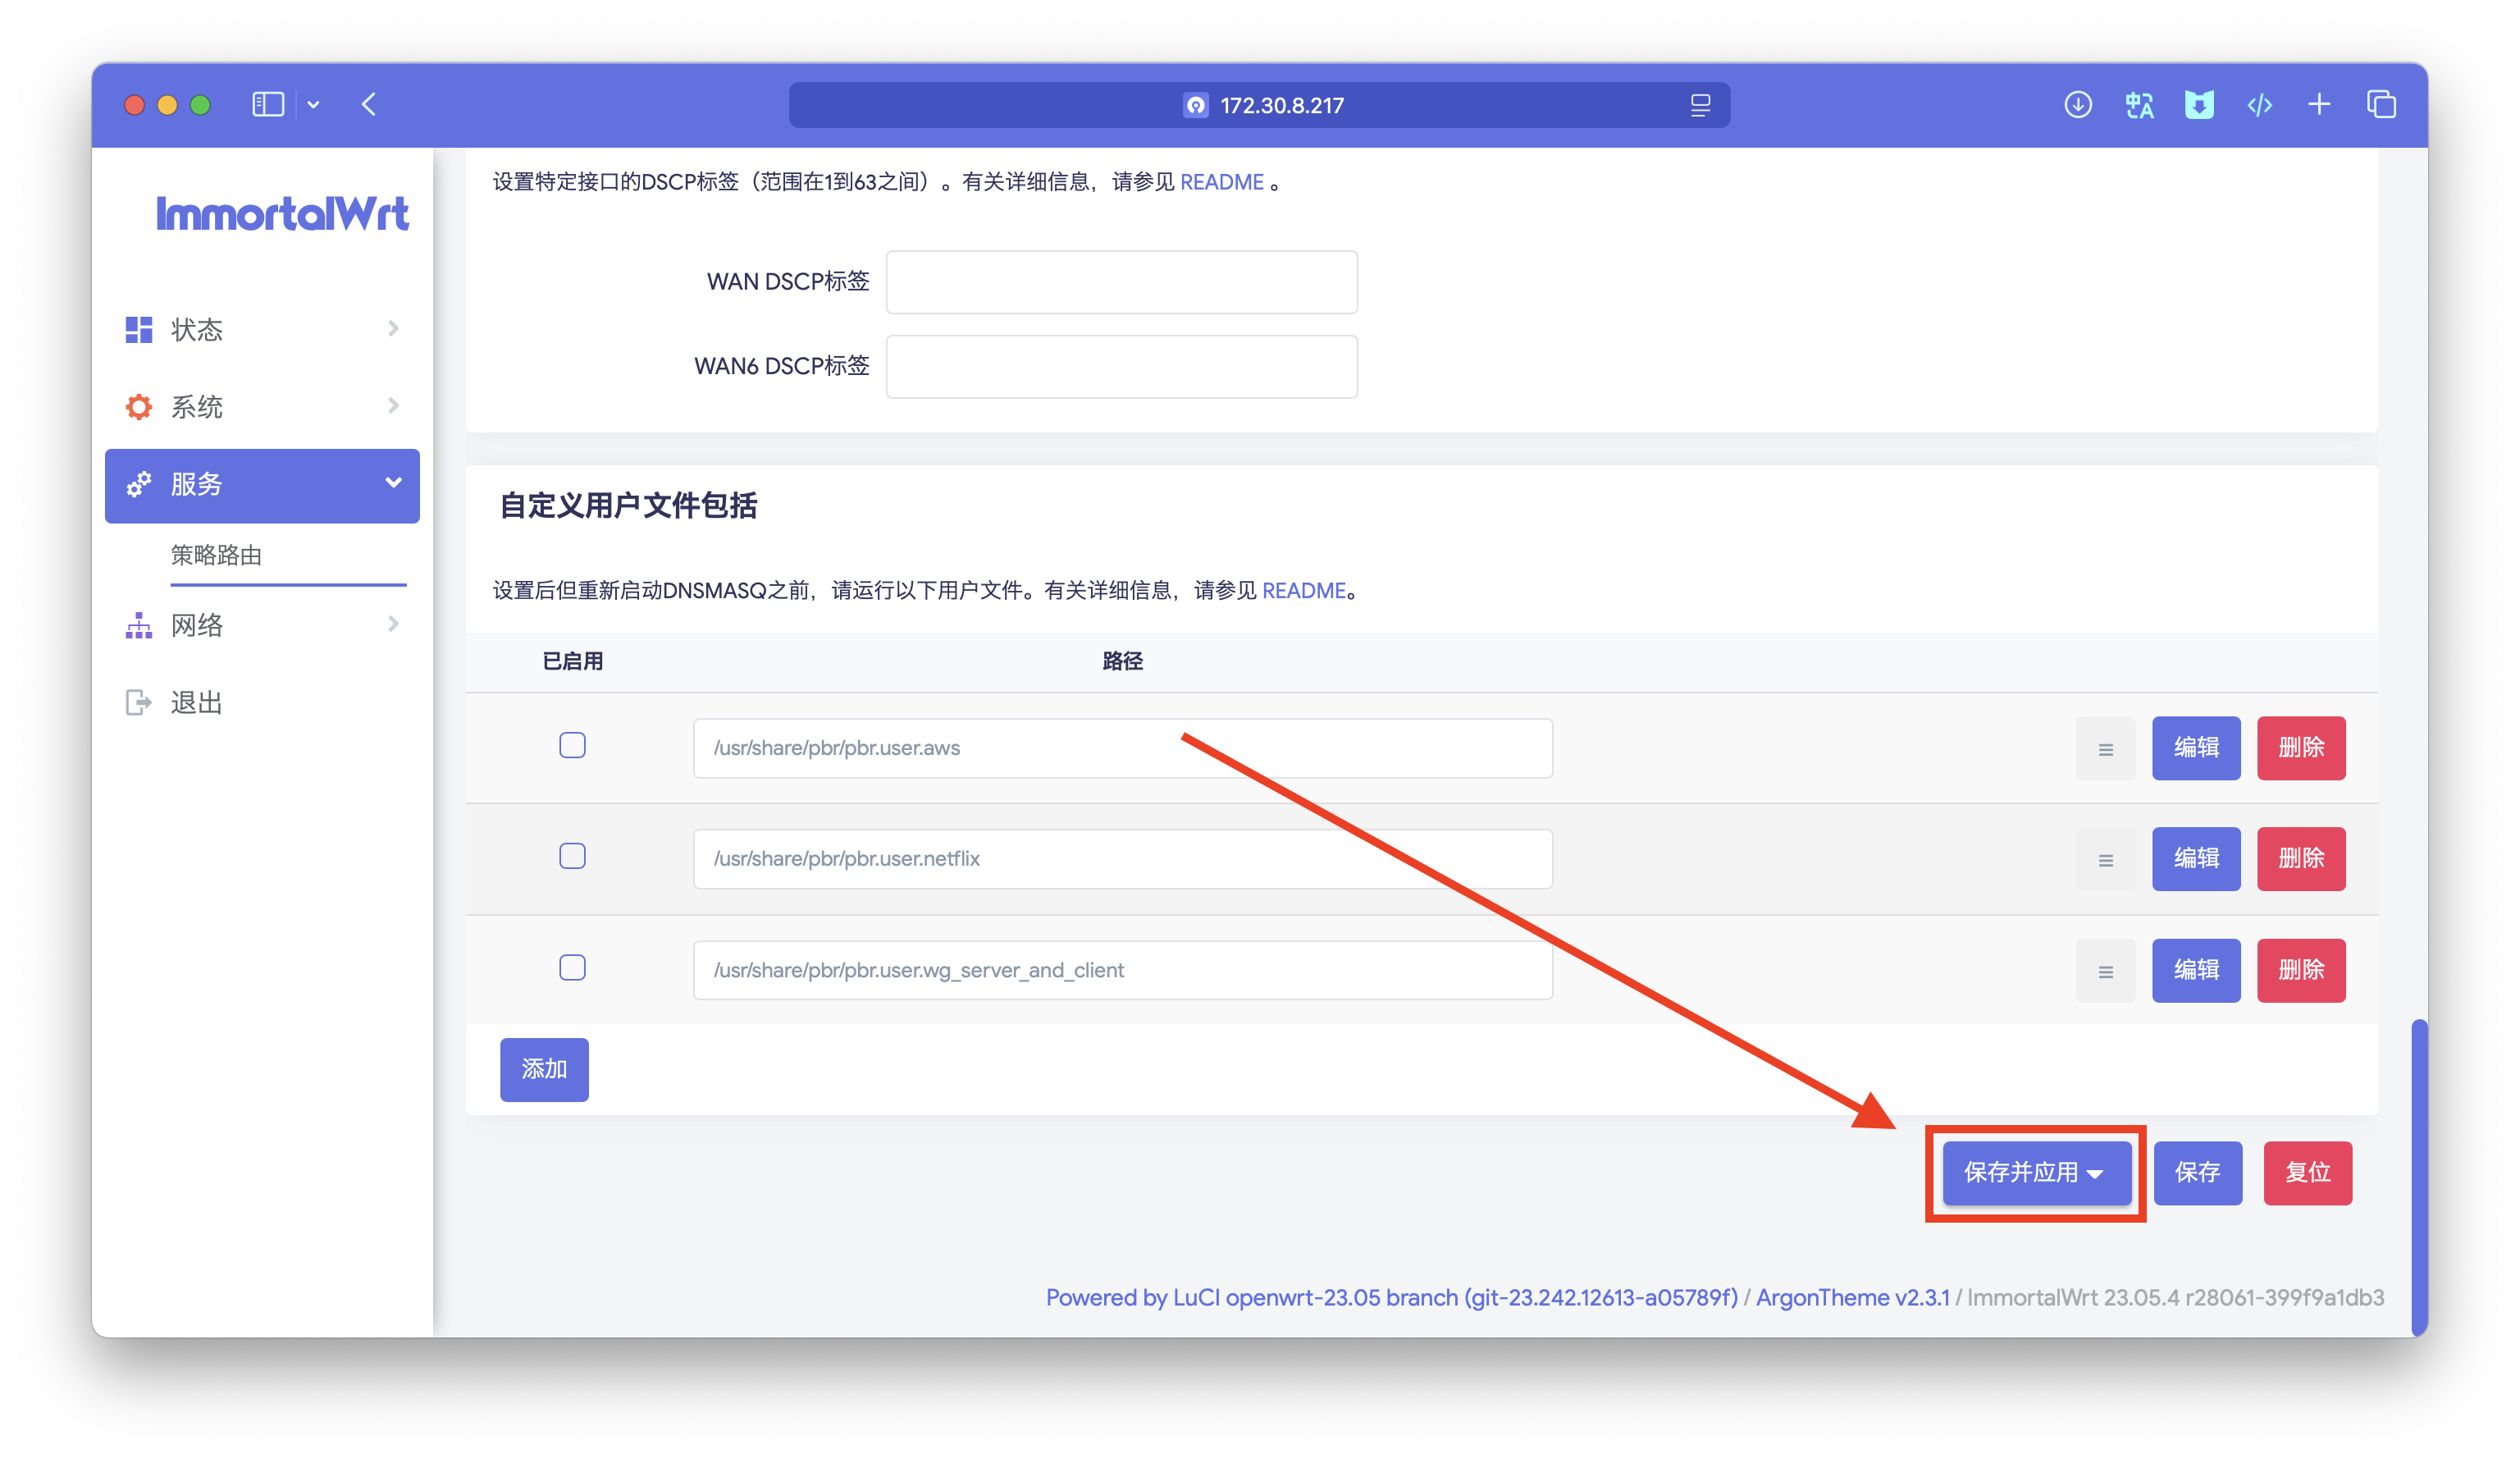Click the 添加 button

pos(544,1069)
